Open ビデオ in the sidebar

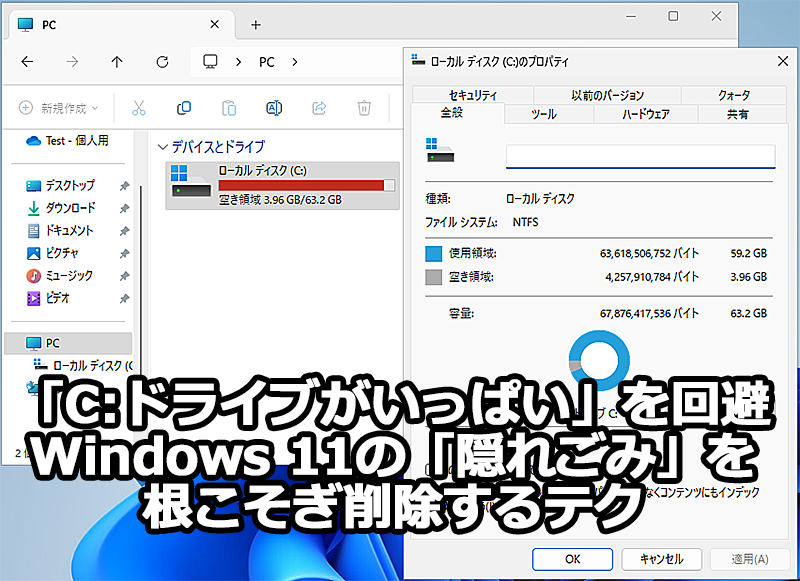[47, 298]
